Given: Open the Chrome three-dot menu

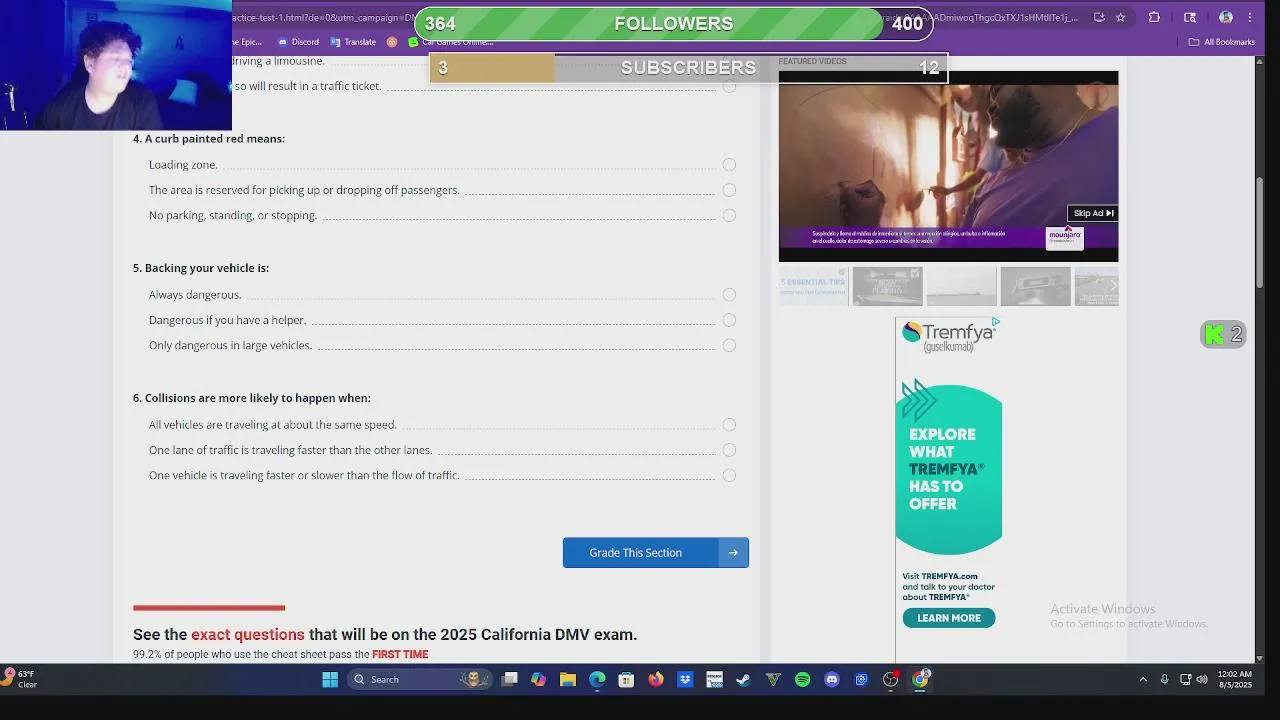Looking at the screenshot, I should coord(1249,17).
